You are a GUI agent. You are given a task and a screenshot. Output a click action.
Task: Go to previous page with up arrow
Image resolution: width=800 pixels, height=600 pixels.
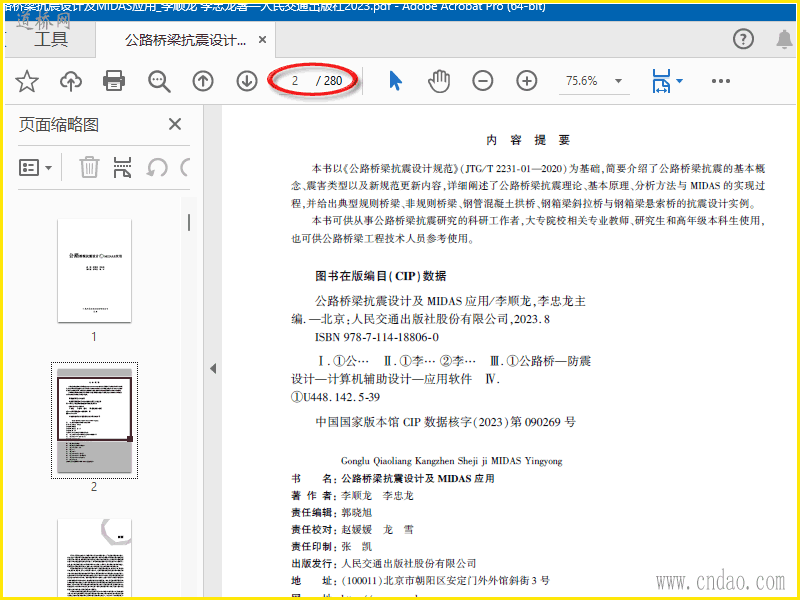click(203, 81)
